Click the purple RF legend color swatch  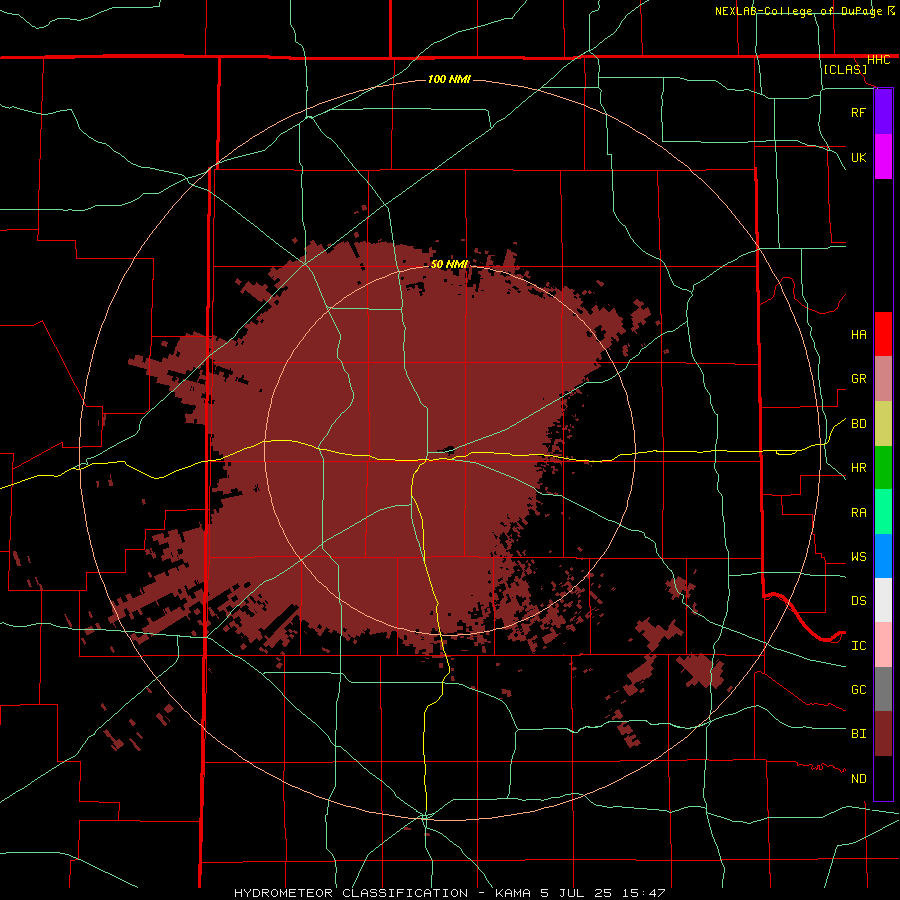[x=883, y=111]
